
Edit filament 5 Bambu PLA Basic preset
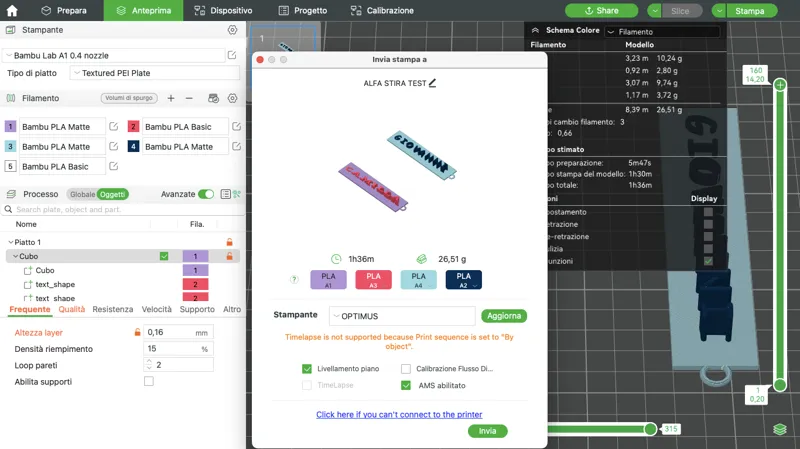(x=113, y=166)
